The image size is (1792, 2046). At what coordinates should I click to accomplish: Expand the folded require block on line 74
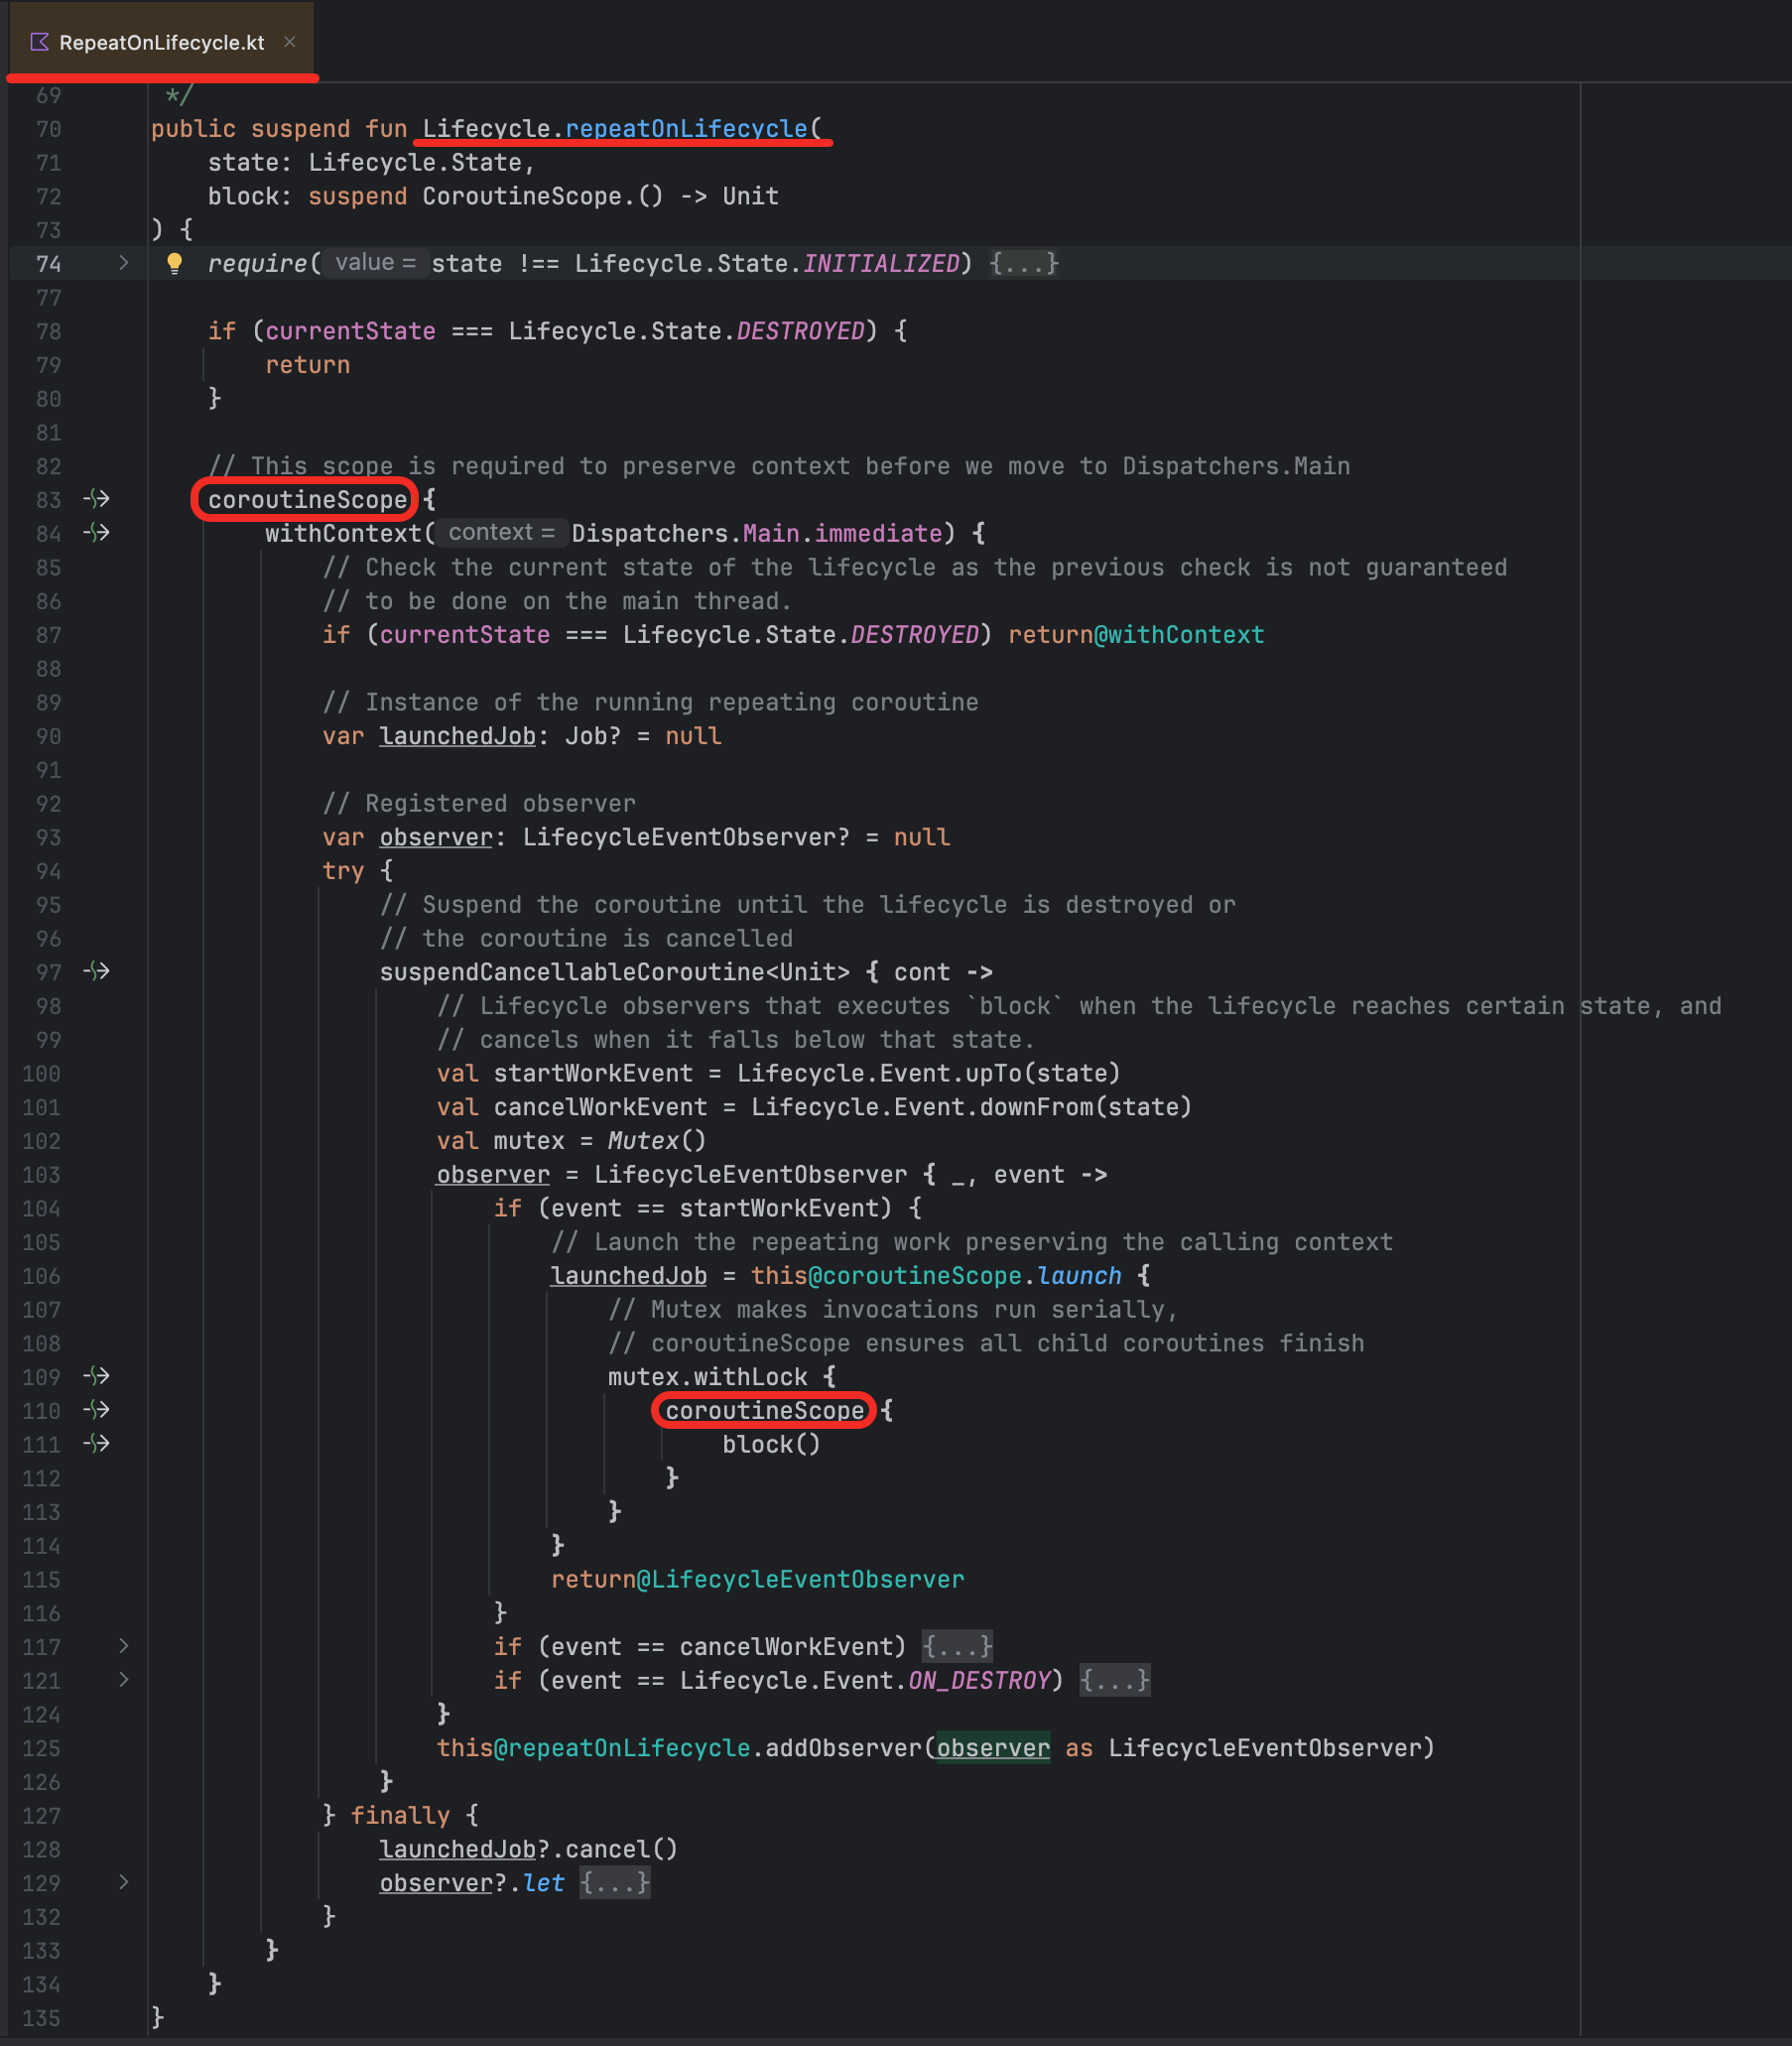(x=123, y=263)
